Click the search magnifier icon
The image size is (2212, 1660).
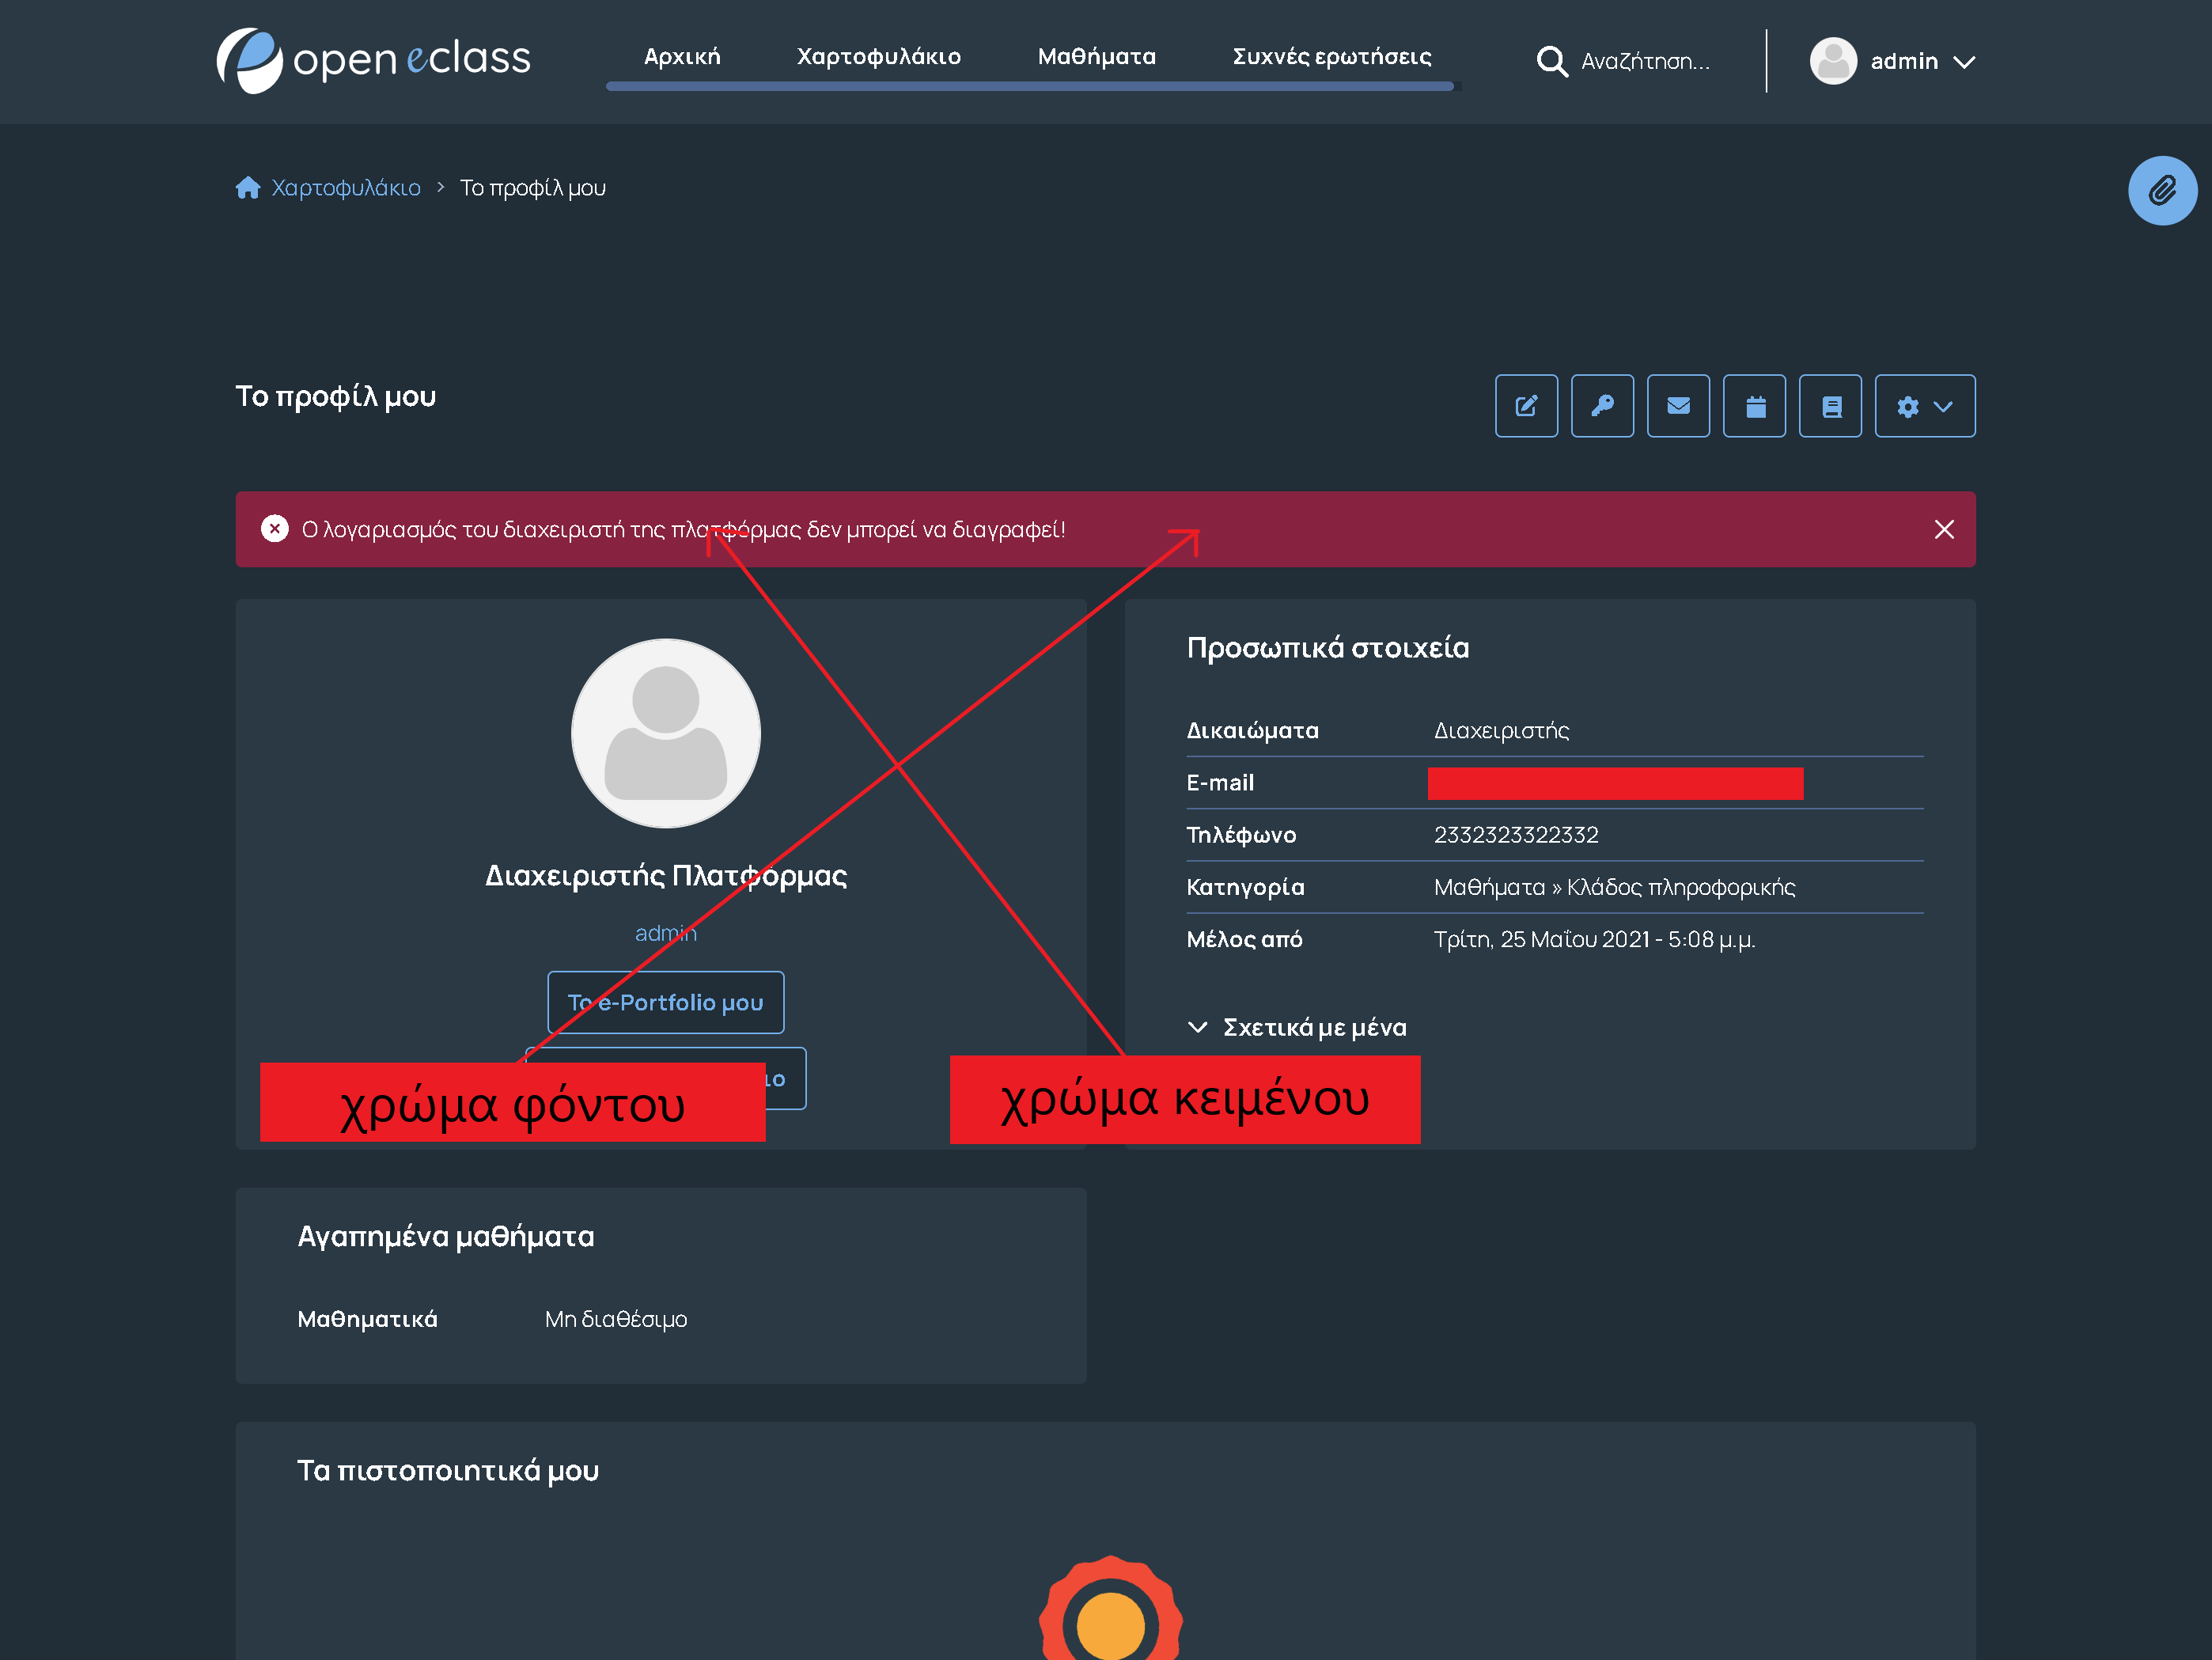click(x=1551, y=61)
